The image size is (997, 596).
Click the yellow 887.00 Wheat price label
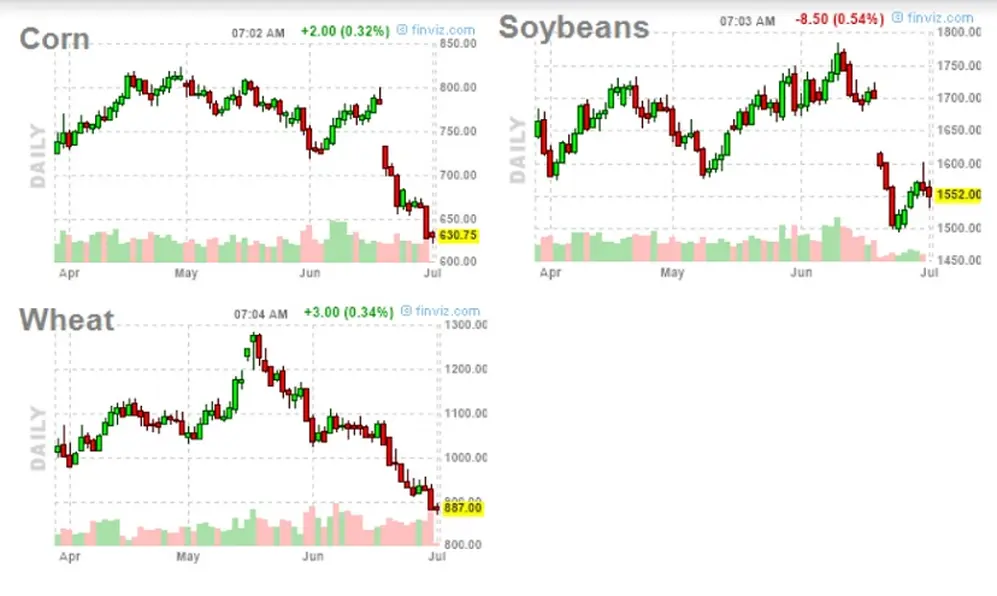point(463,508)
